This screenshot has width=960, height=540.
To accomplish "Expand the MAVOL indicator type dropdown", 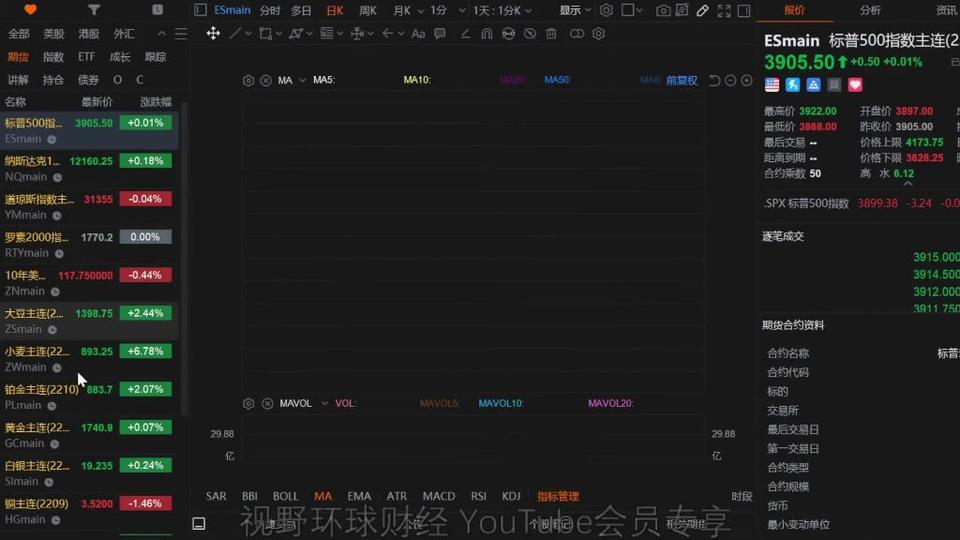I will [x=324, y=403].
